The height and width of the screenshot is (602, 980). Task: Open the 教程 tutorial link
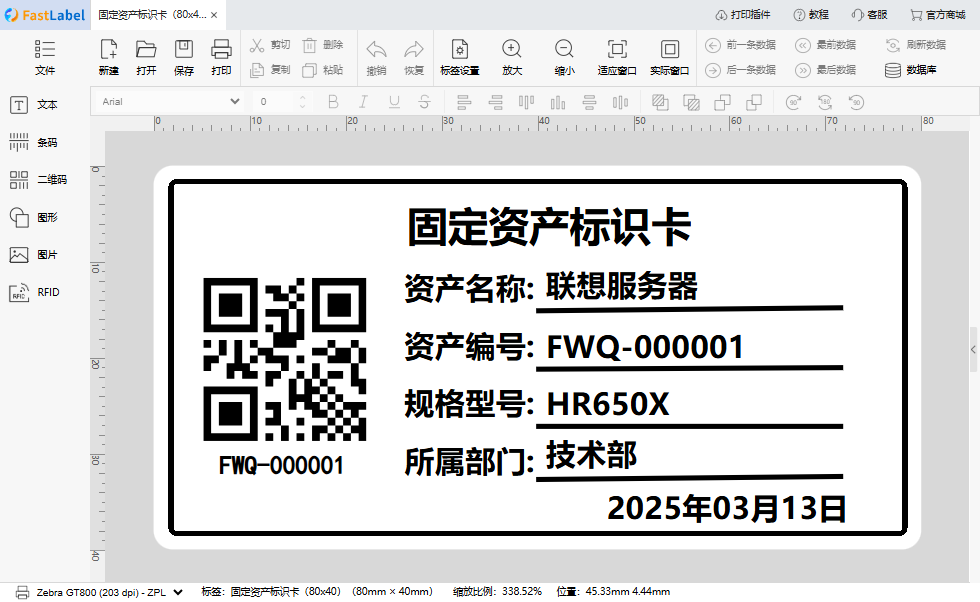(x=811, y=14)
